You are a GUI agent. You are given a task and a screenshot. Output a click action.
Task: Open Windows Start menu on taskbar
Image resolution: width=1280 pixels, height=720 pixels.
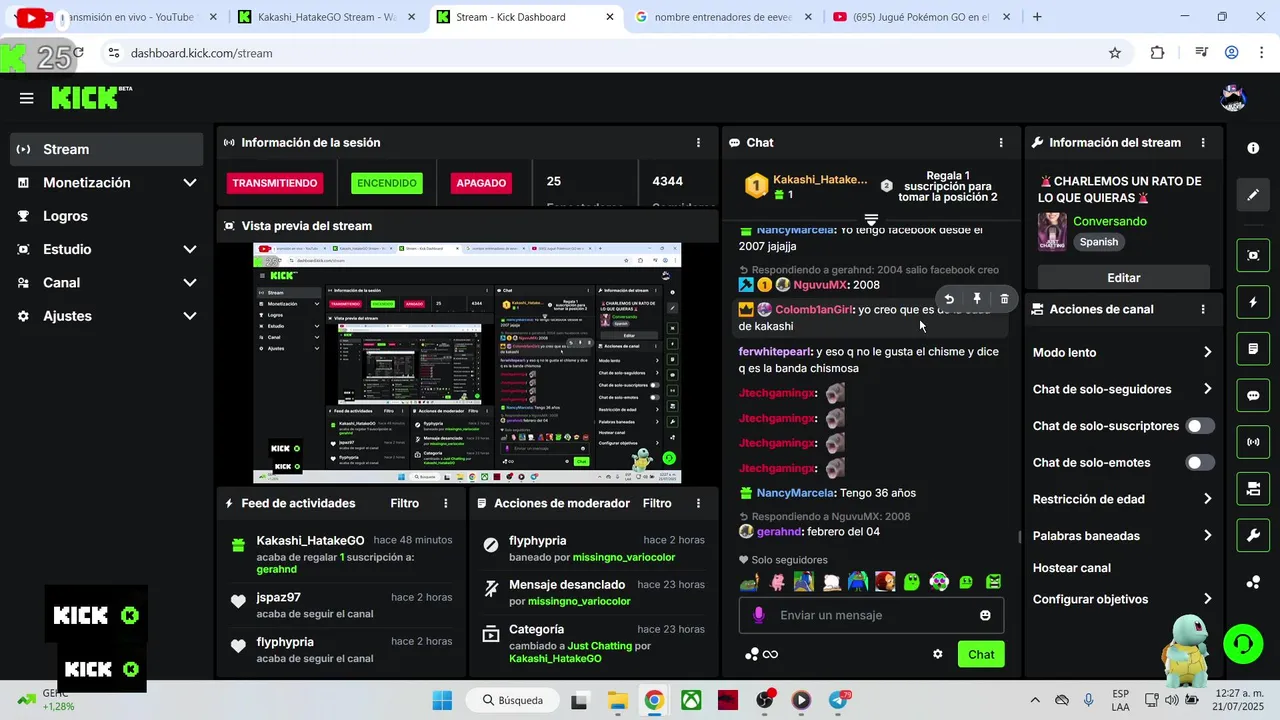click(442, 700)
